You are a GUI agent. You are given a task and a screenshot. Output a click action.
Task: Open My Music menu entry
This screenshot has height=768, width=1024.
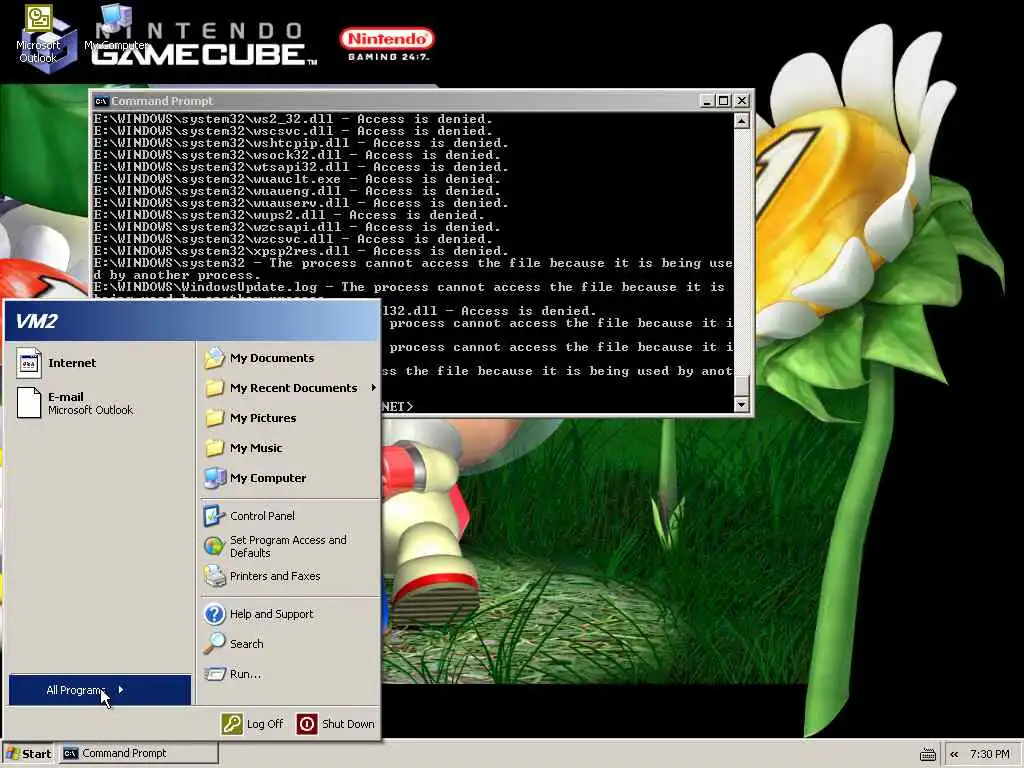[290, 448]
